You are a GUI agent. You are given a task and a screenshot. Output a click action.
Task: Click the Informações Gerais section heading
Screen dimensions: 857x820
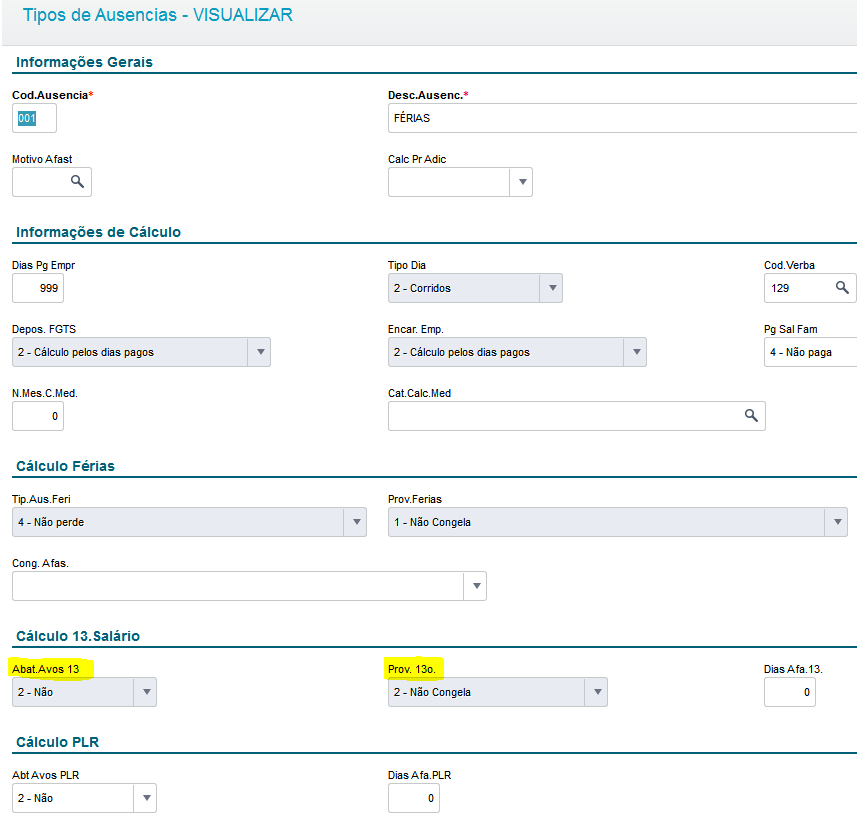[x=84, y=62]
